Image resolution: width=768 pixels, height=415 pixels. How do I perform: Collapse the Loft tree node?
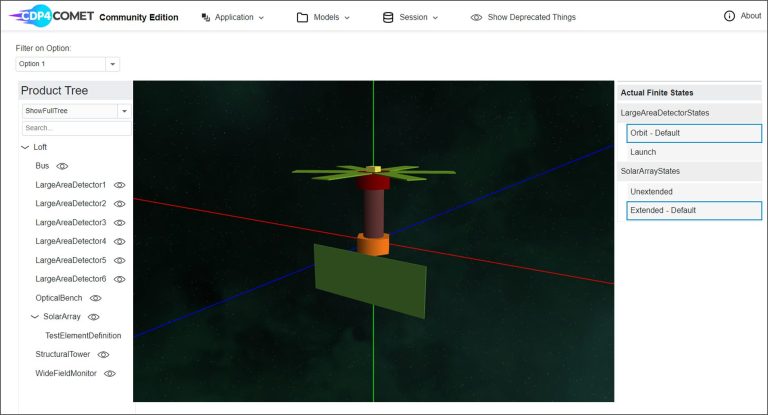tap(24, 147)
